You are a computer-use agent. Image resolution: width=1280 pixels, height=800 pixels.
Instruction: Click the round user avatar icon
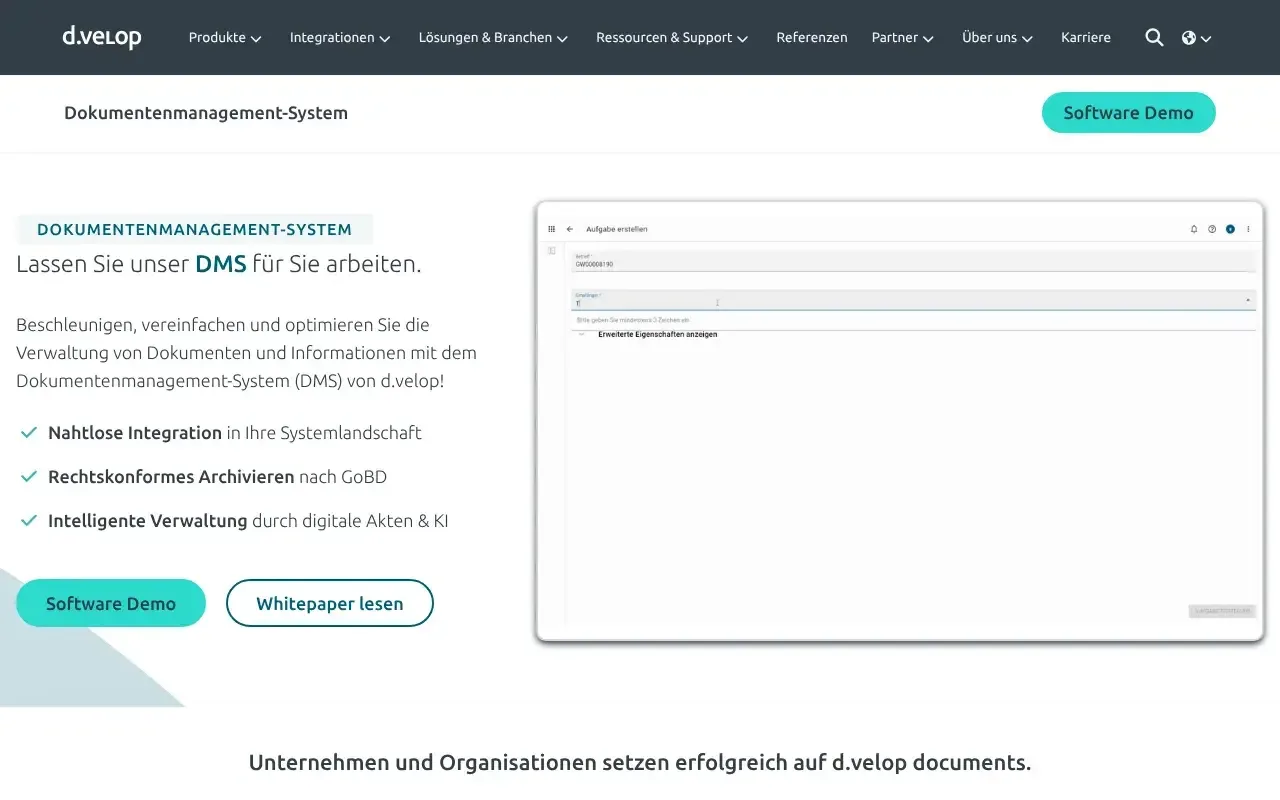click(x=1231, y=227)
